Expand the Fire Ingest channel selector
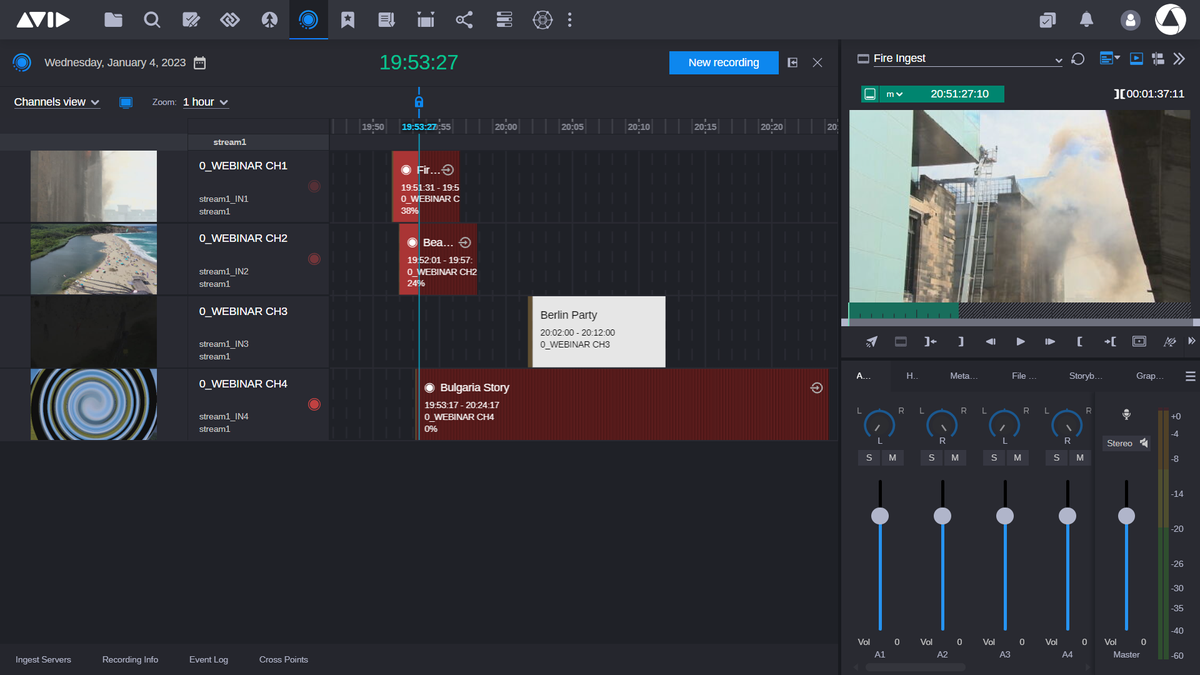This screenshot has width=1200, height=675. 1060,58
